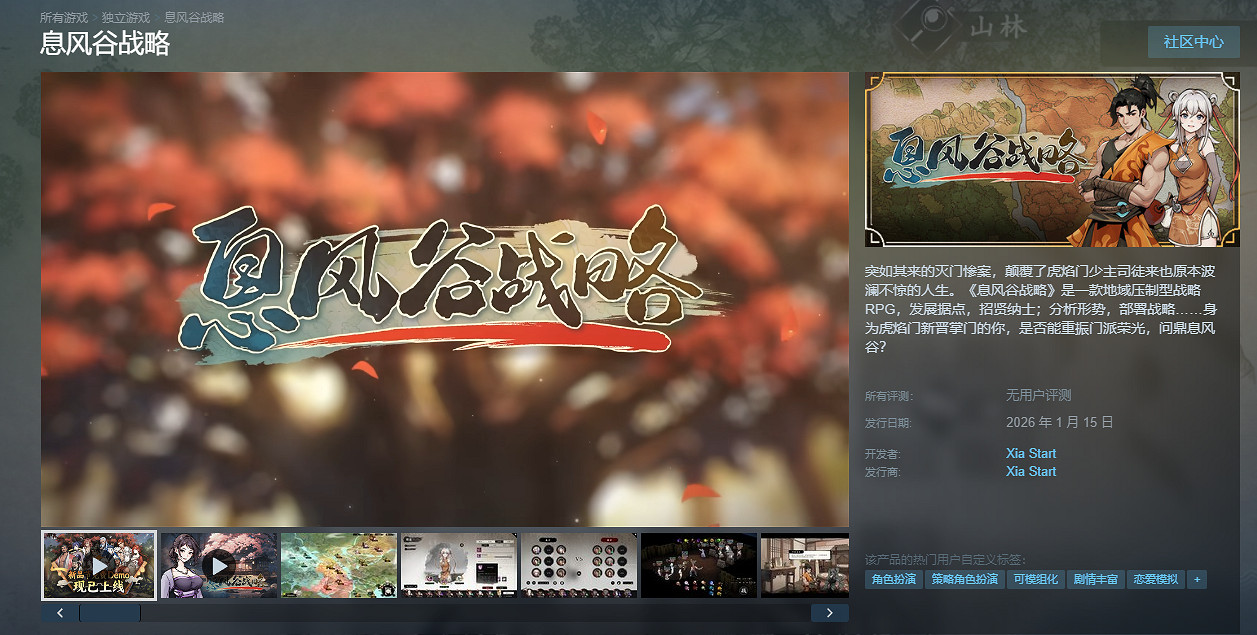Select the 策略角色扮演 tag

coord(967,579)
